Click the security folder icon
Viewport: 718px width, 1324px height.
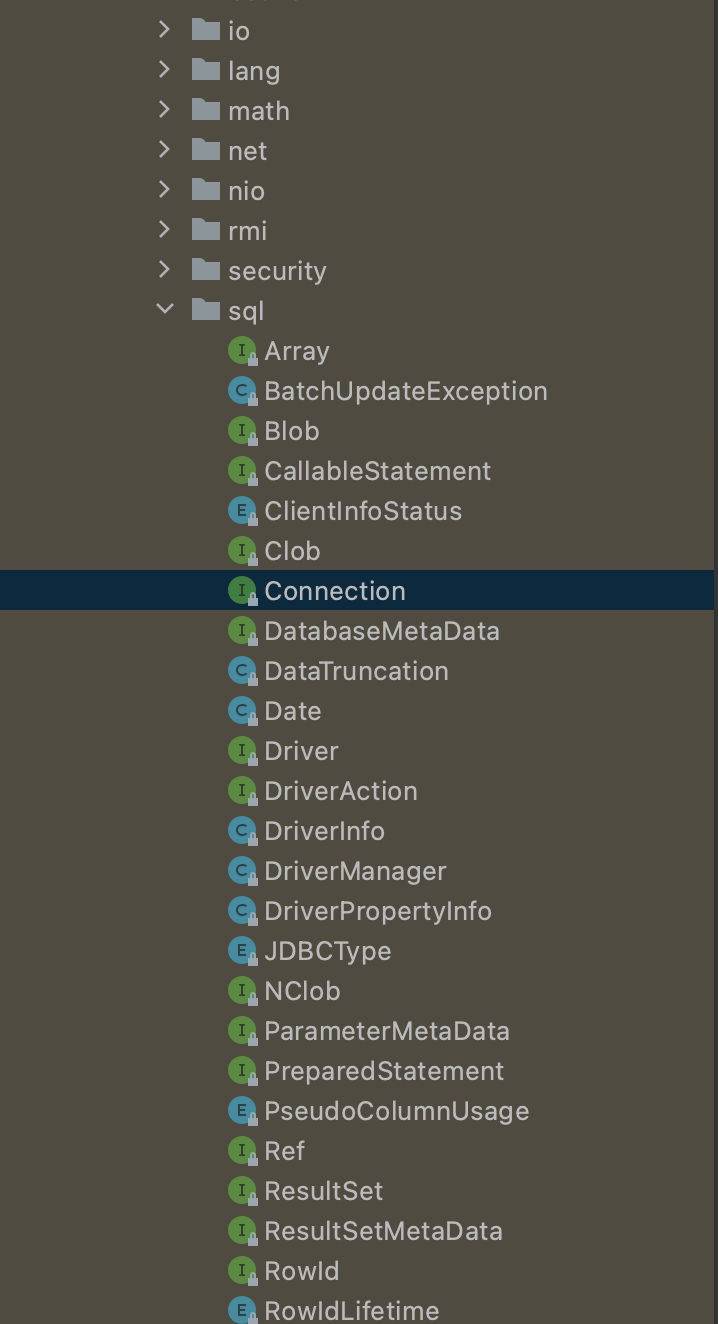click(x=206, y=270)
